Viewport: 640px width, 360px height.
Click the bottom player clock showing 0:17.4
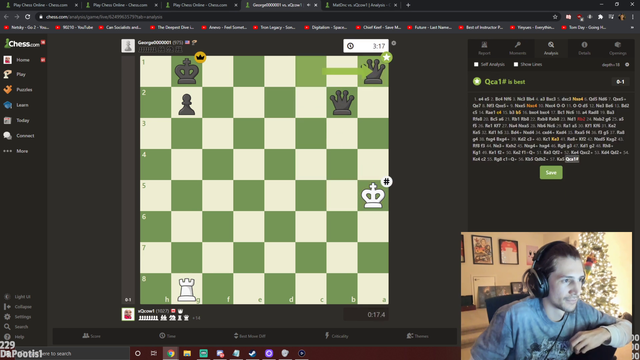point(366,315)
